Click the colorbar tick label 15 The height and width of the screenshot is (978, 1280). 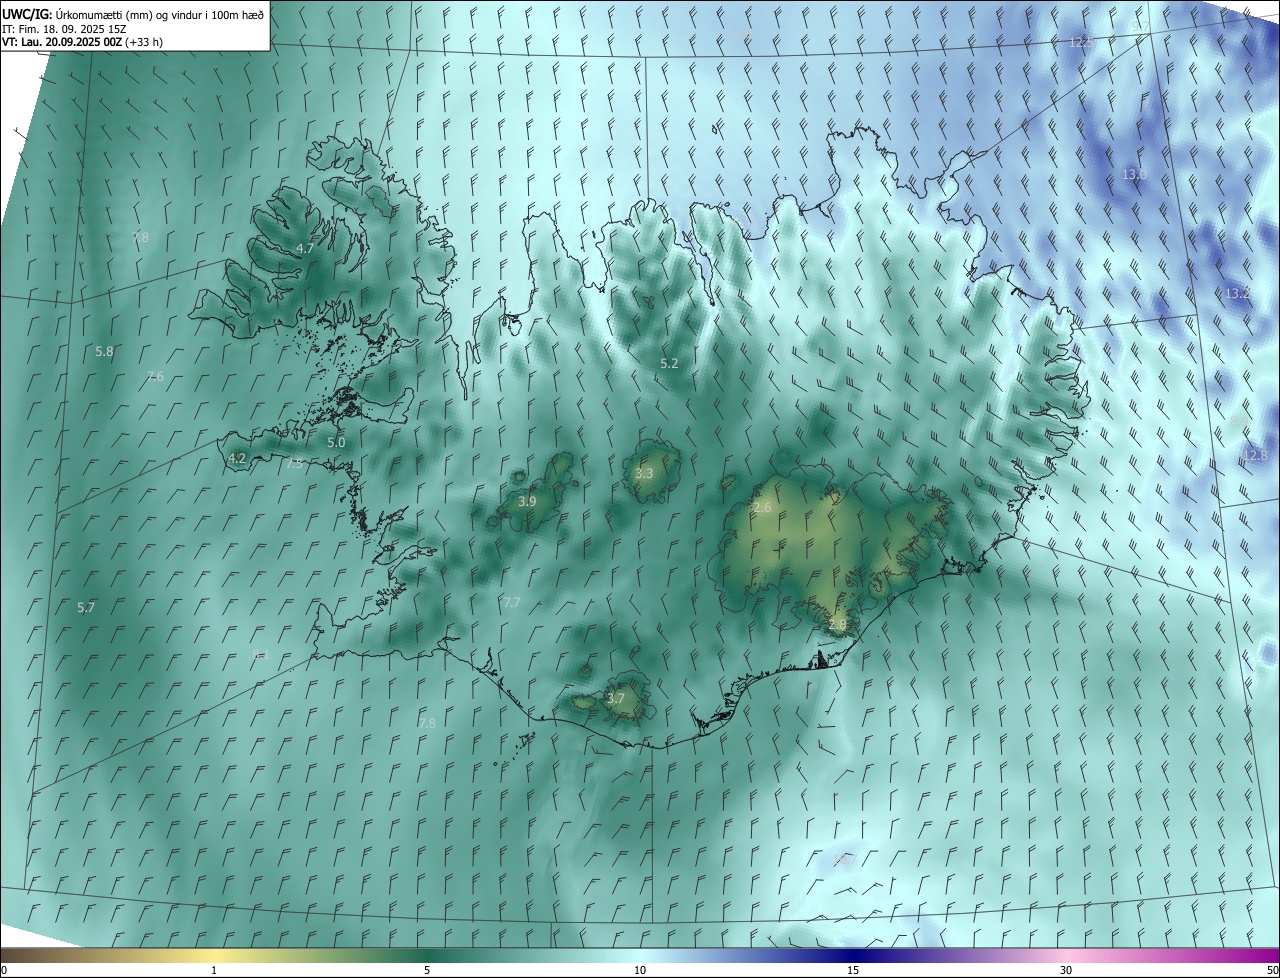[853, 970]
